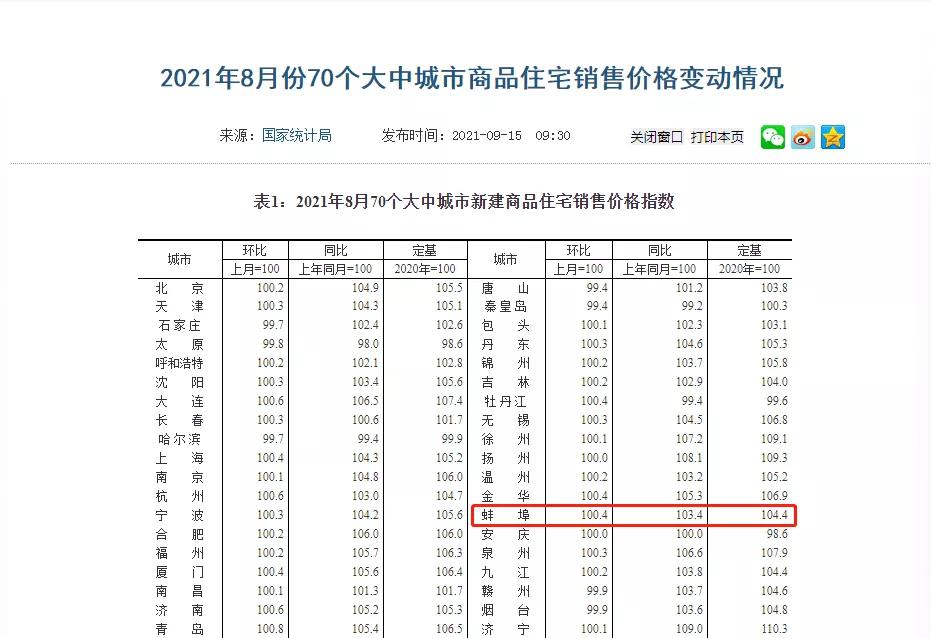Screen dimensions: 931x638
Task: Save article to QZone using star icon
Action: click(833, 137)
